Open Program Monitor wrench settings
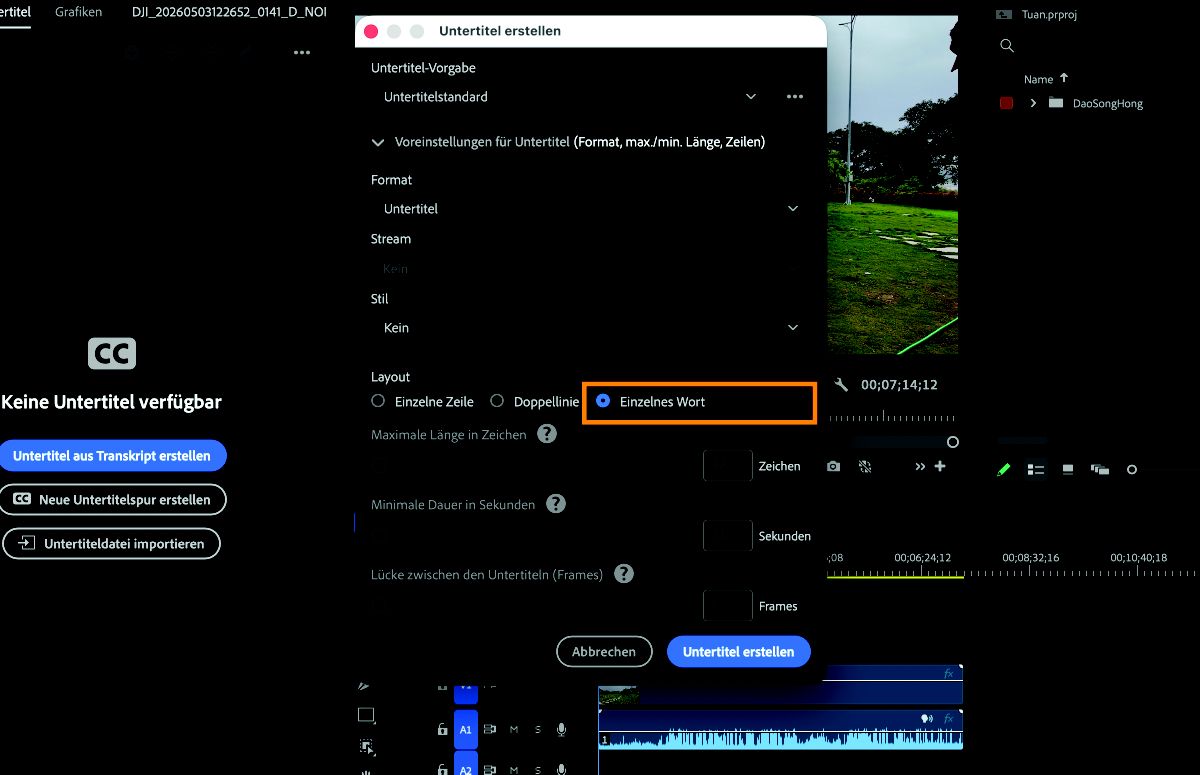1200x775 pixels. [x=841, y=385]
